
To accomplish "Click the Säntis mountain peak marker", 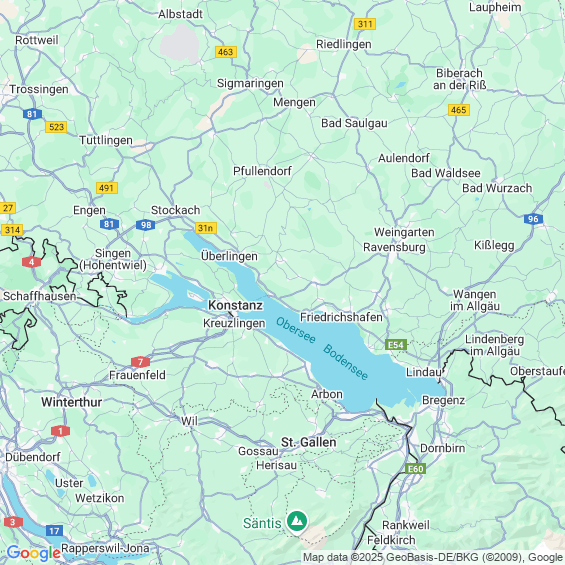I will point(297,521).
